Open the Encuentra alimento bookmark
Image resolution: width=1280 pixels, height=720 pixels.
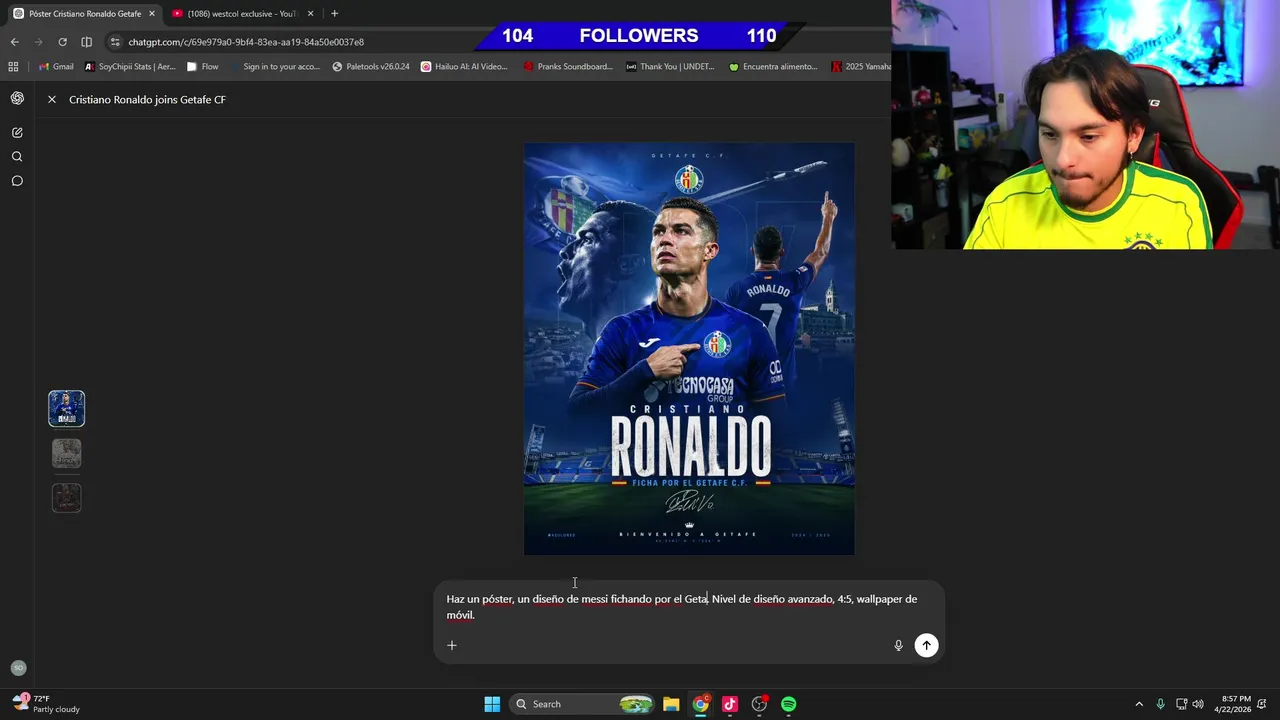[x=773, y=67]
